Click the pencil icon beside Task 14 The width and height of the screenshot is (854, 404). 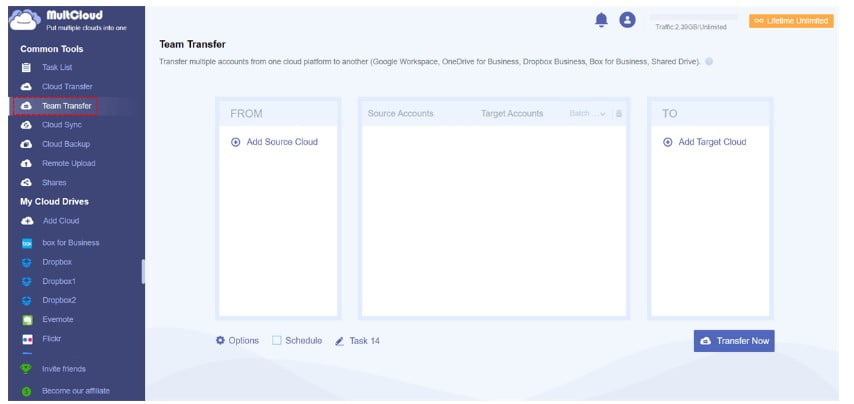[339, 341]
